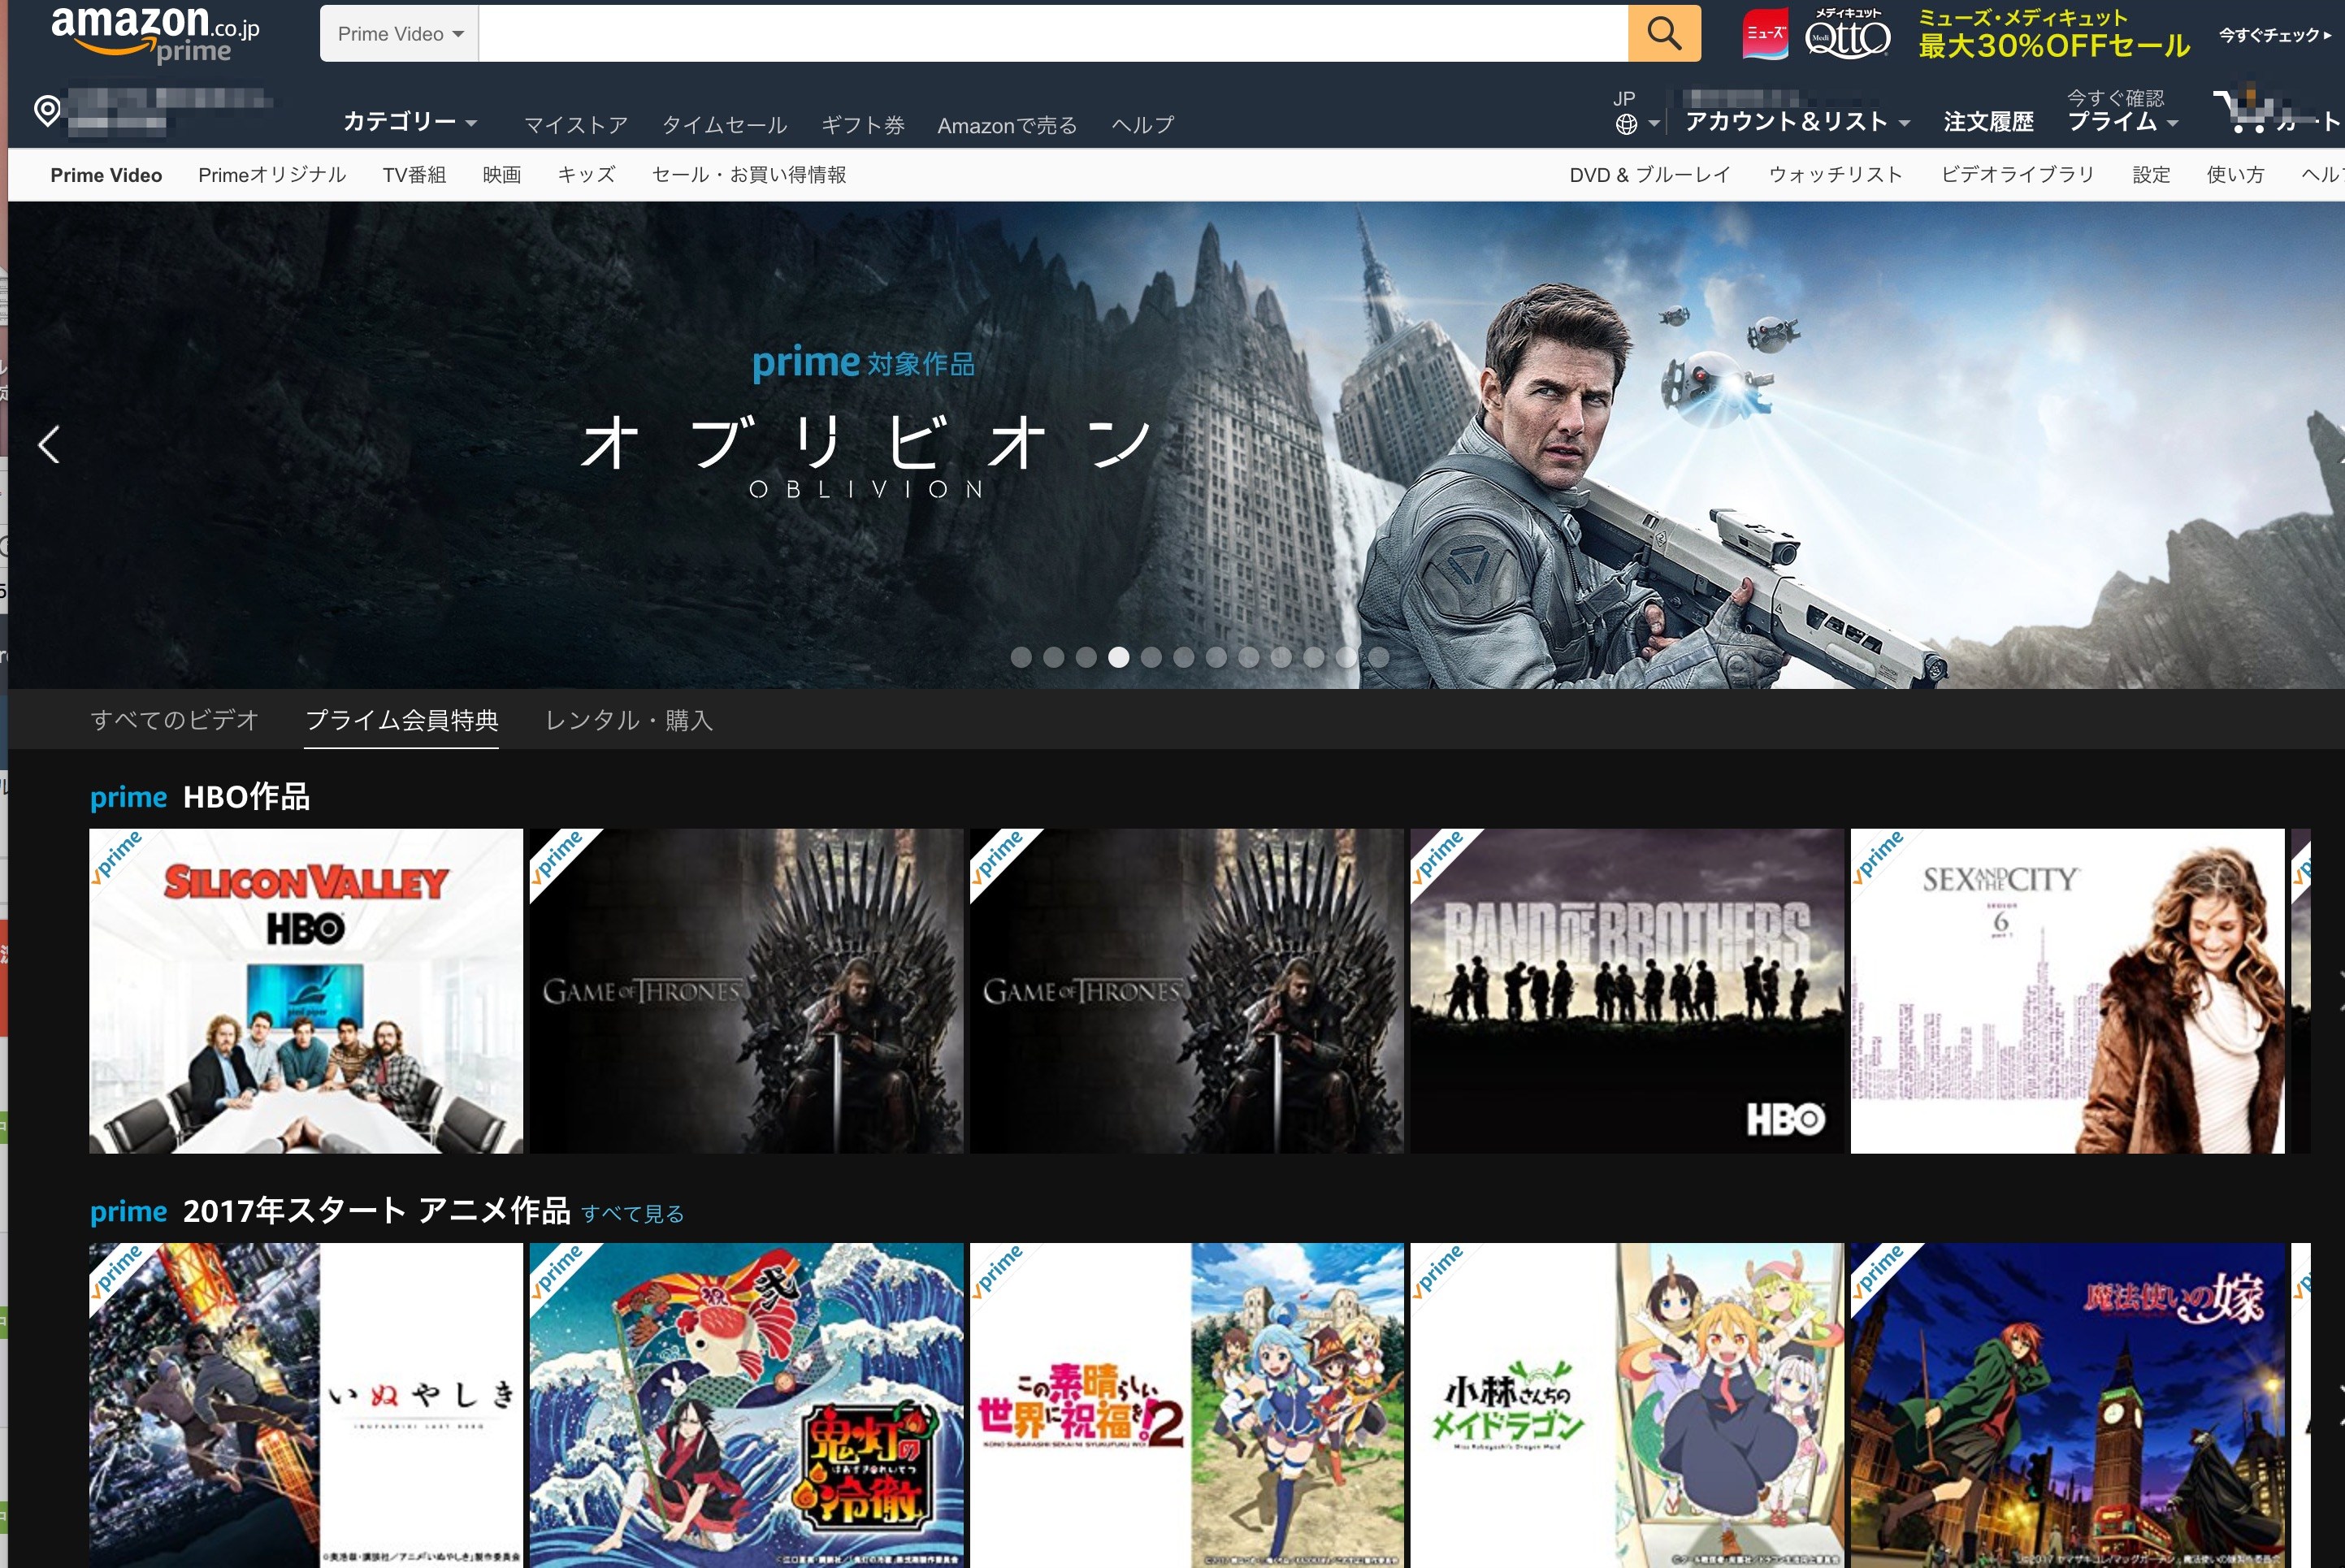Select セール・お買い得情報 menu item
This screenshot has height=1568, width=2345.
point(749,175)
